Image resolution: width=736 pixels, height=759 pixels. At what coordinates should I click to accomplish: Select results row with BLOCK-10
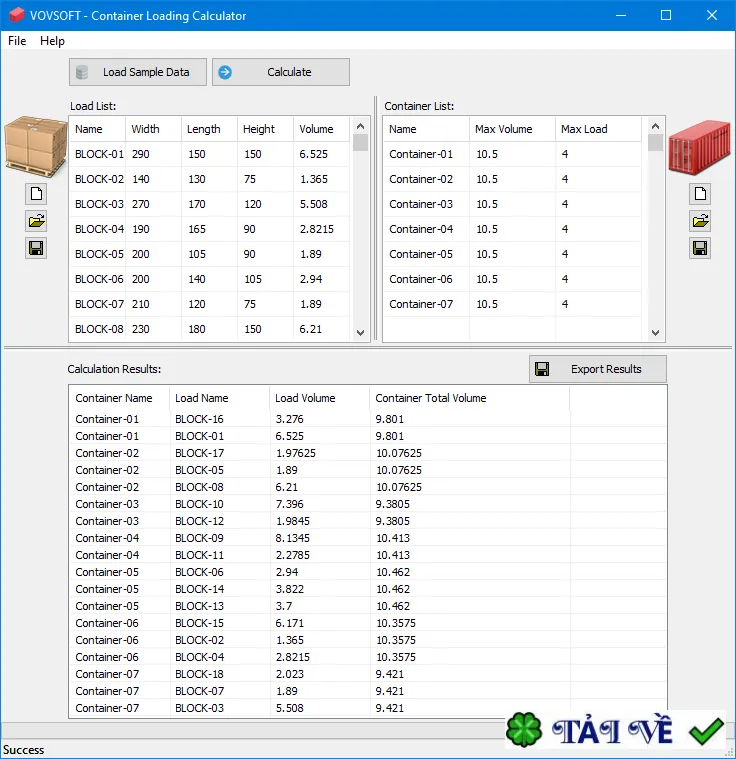click(368, 504)
